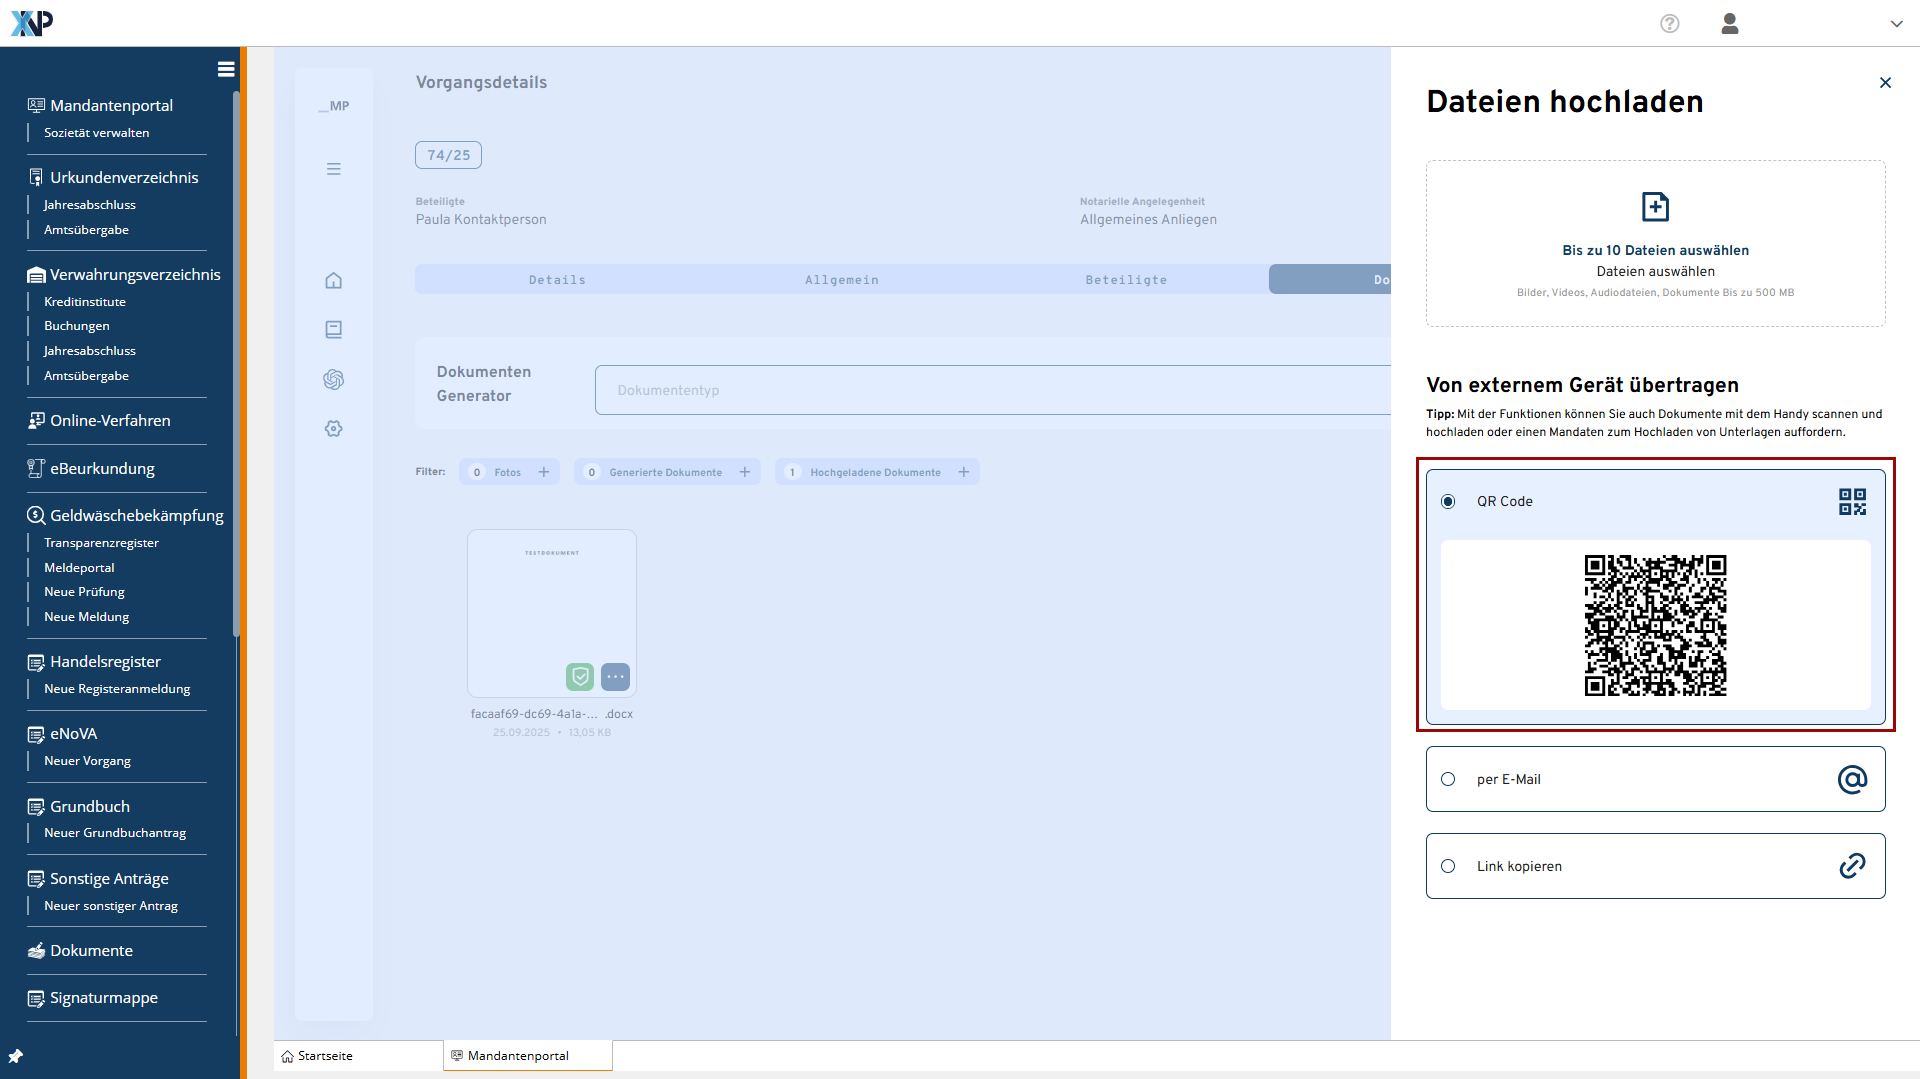The image size is (1920, 1079).
Task: Switch to the Beteiligte tab
Action: point(1126,280)
